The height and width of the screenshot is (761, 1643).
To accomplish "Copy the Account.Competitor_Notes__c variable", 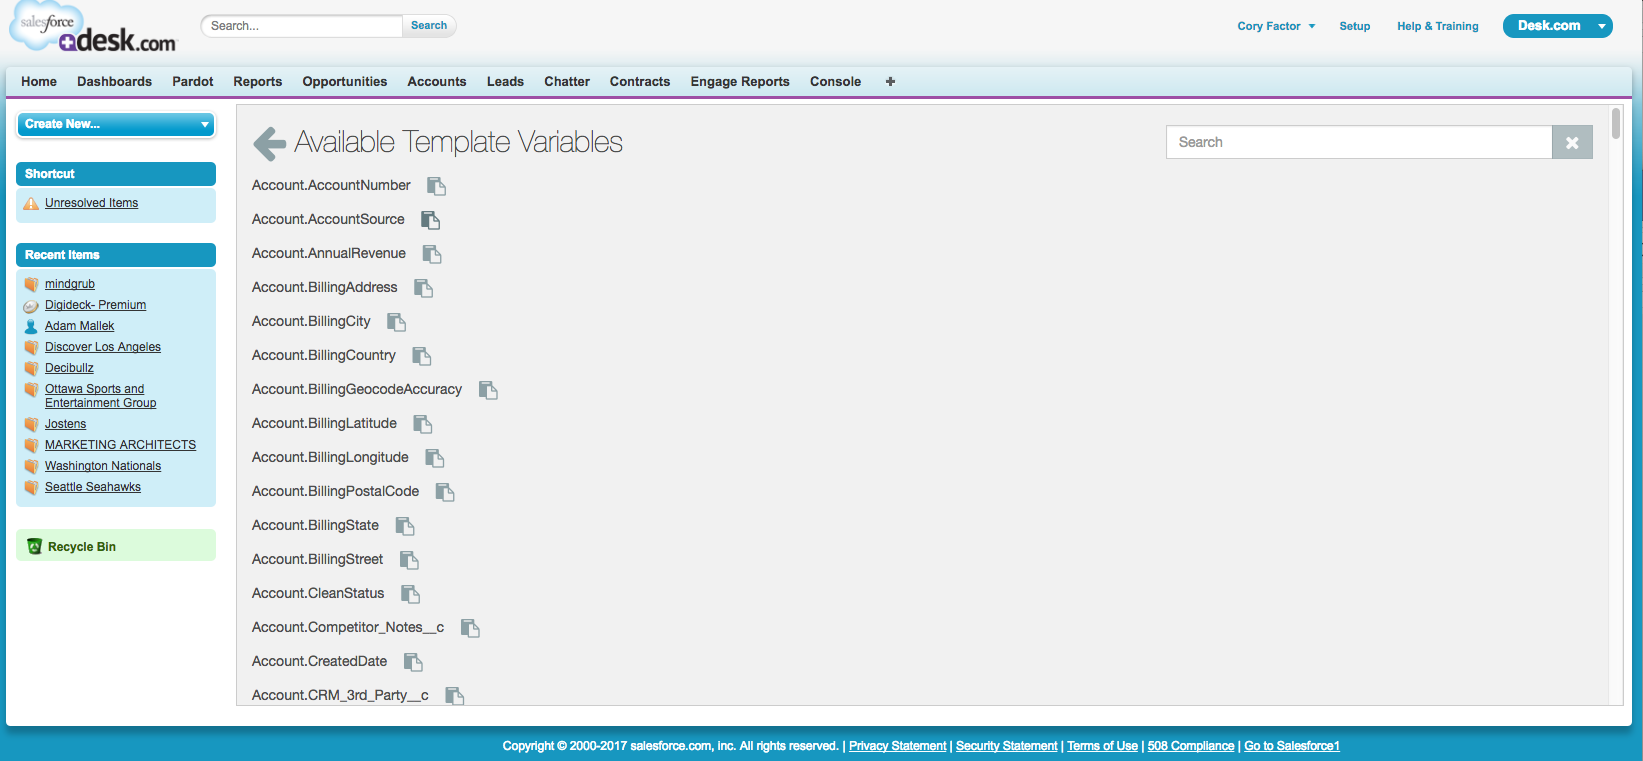I will (x=470, y=628).
